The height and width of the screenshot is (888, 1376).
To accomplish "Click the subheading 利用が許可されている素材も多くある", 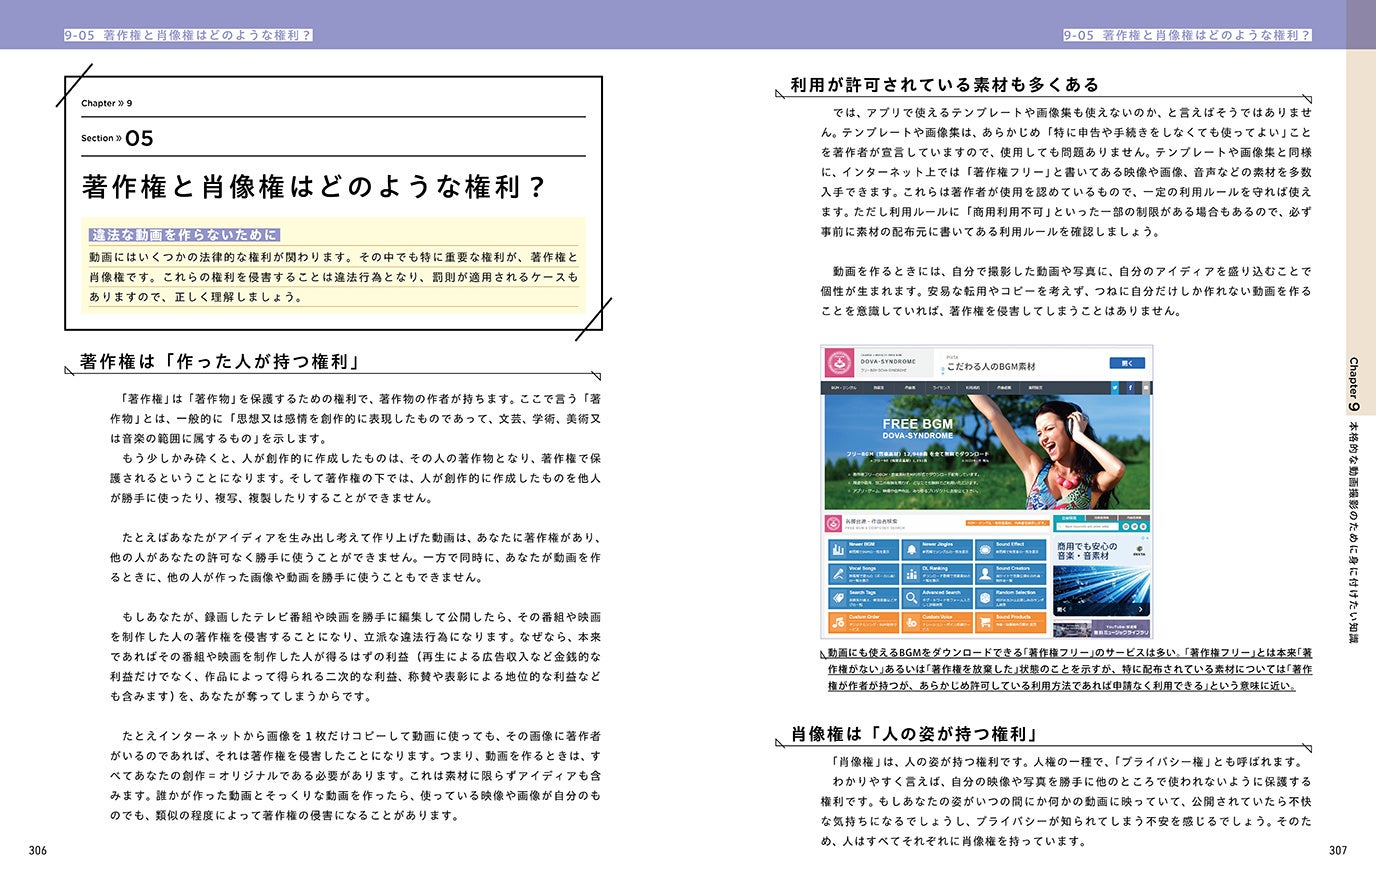I will coord(945,85).
